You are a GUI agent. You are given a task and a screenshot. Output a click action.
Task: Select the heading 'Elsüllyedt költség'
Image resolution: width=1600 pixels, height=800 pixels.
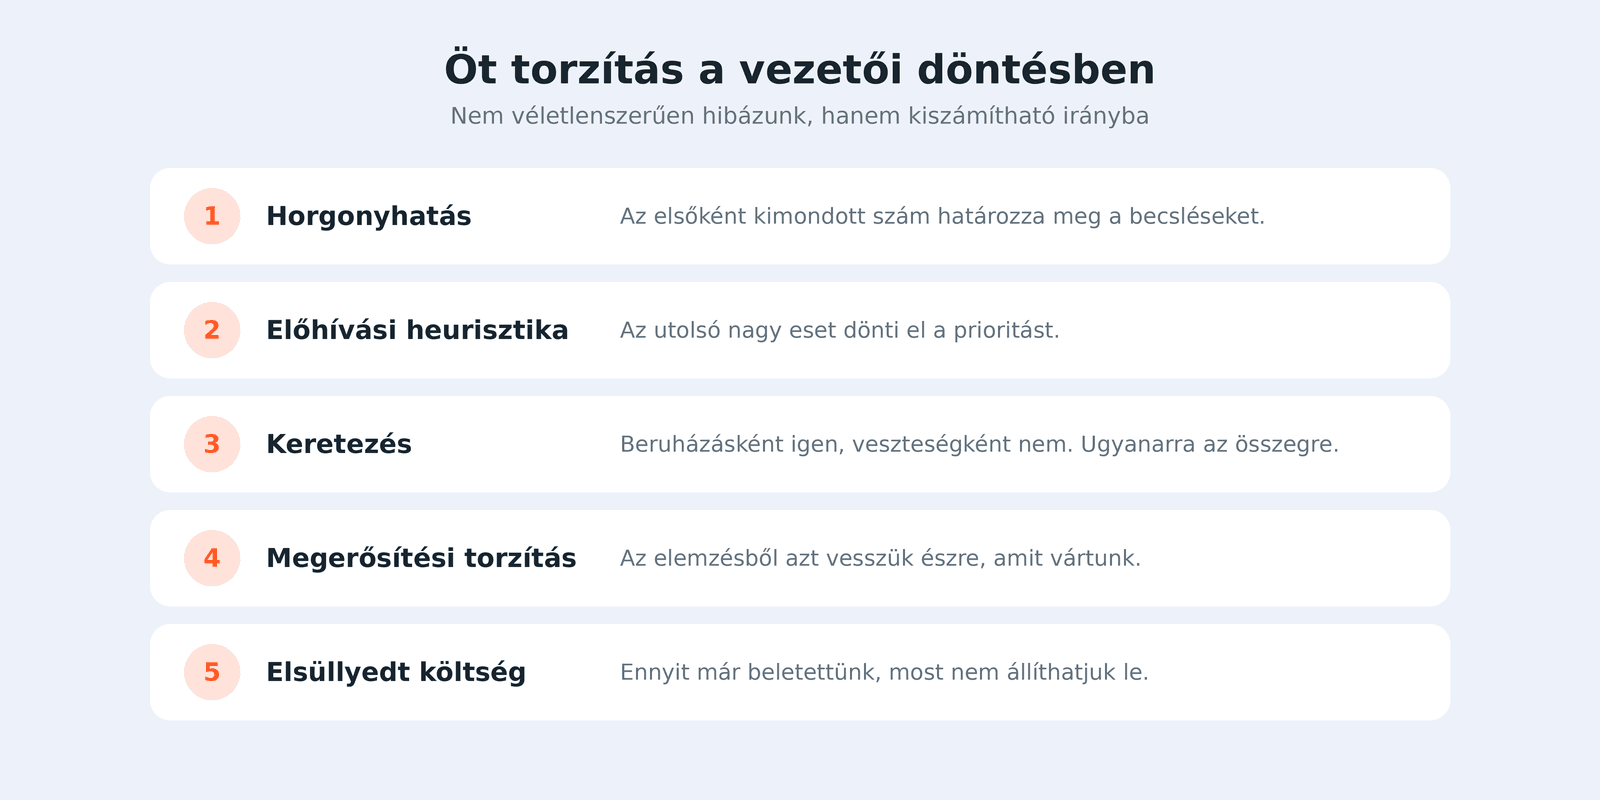(x=396, y=672)
